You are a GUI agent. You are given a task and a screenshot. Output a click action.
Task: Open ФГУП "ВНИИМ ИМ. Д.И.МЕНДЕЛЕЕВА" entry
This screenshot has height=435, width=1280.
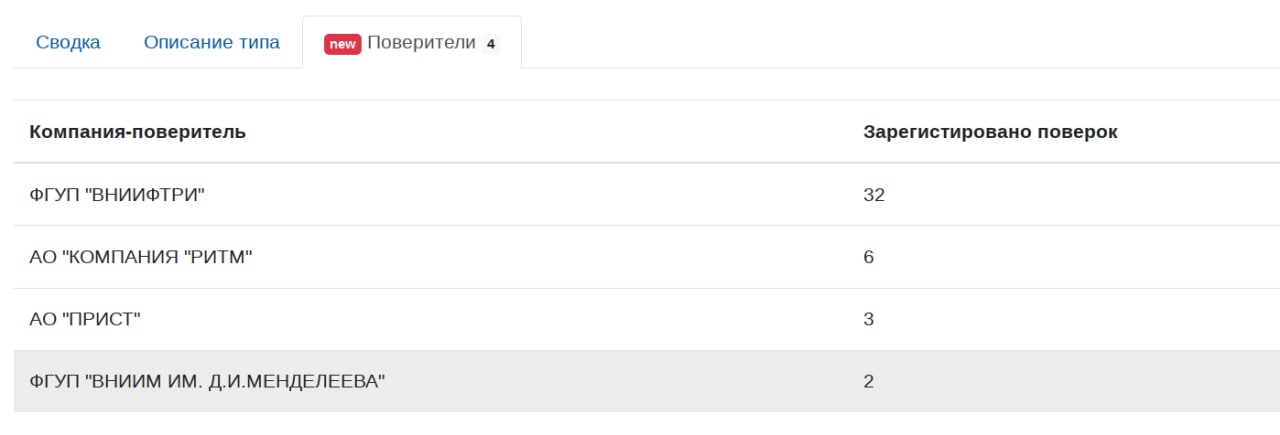[x=207, y=381]
